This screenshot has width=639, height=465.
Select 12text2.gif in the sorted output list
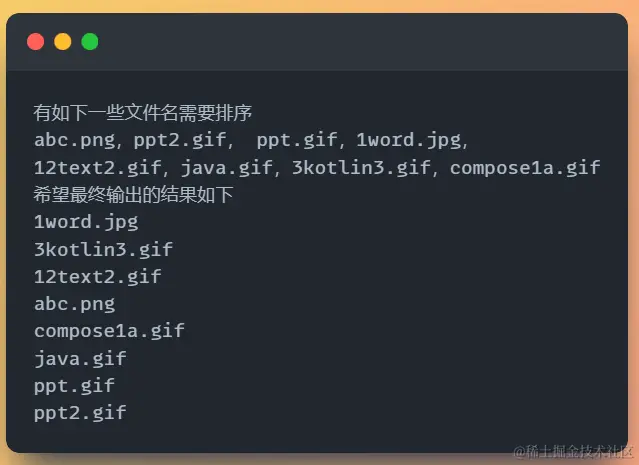(98, 276)
